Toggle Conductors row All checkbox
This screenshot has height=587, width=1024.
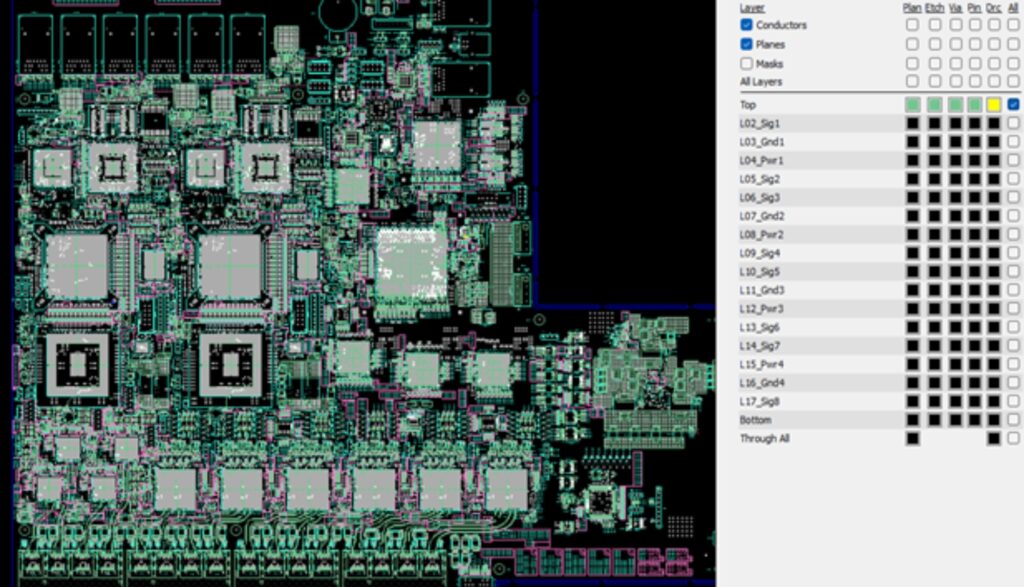pos(1014,25)
